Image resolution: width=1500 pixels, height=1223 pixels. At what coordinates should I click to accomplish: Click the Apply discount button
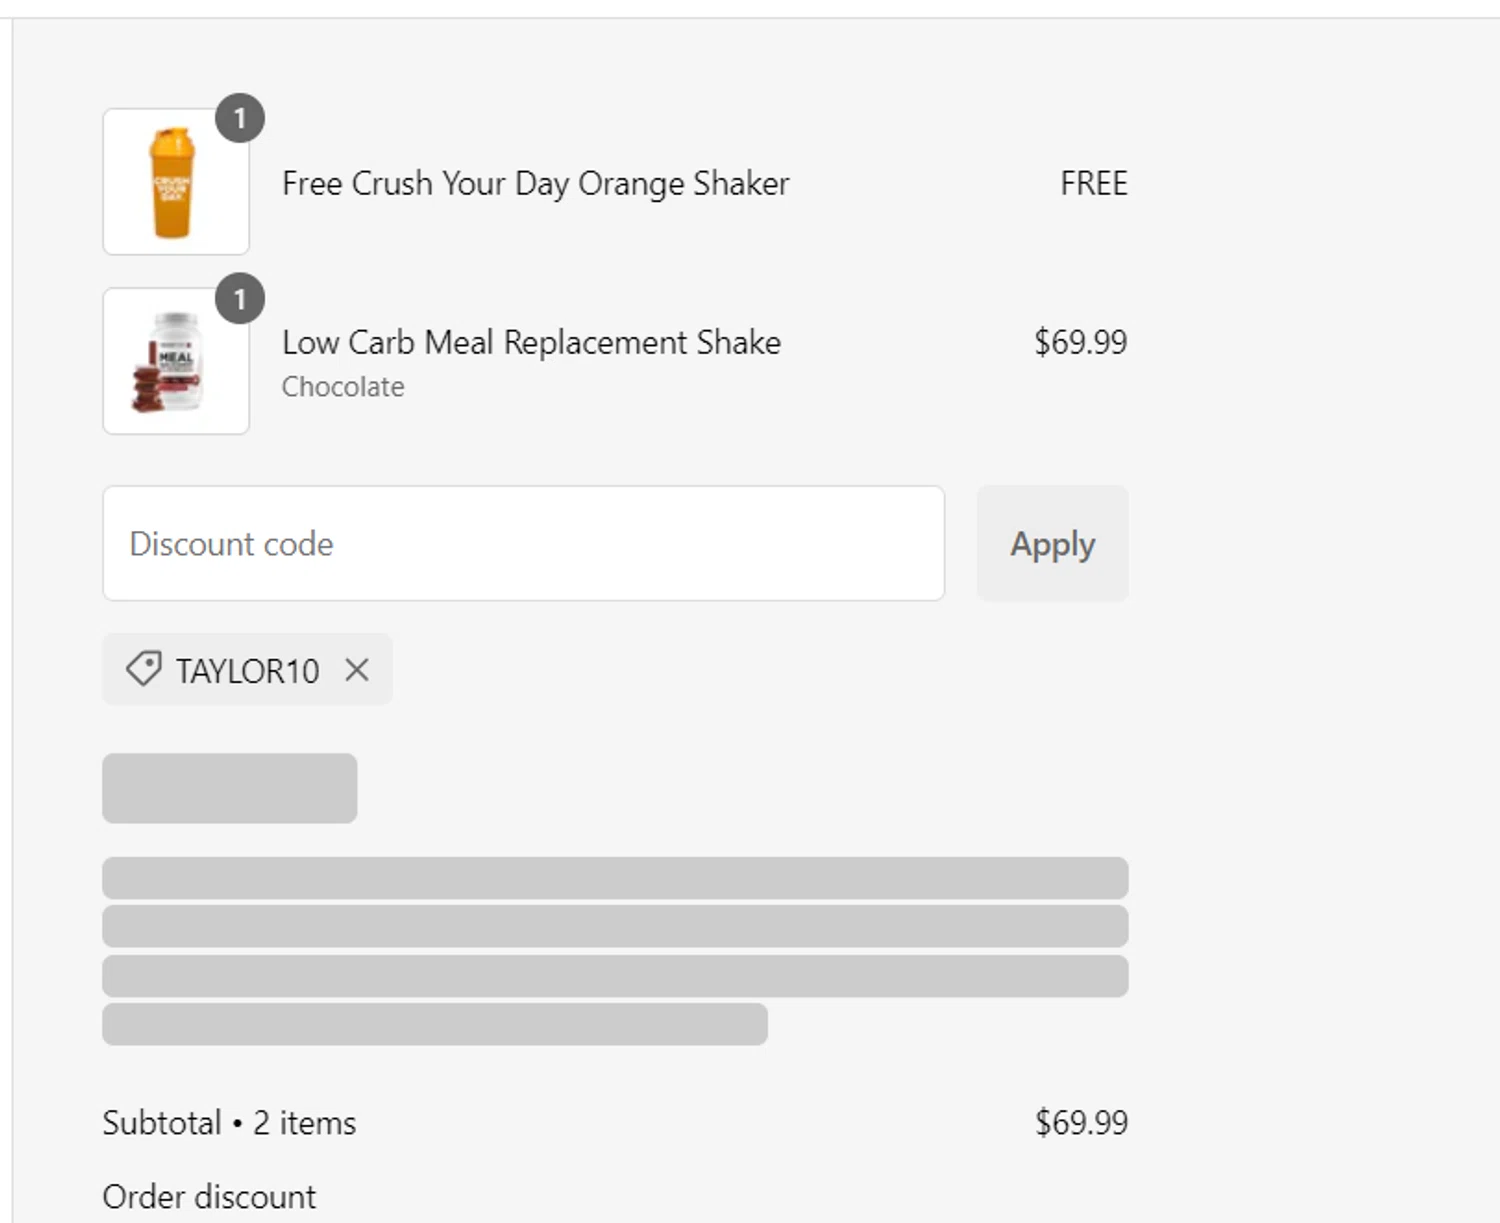coord(1052,544)
